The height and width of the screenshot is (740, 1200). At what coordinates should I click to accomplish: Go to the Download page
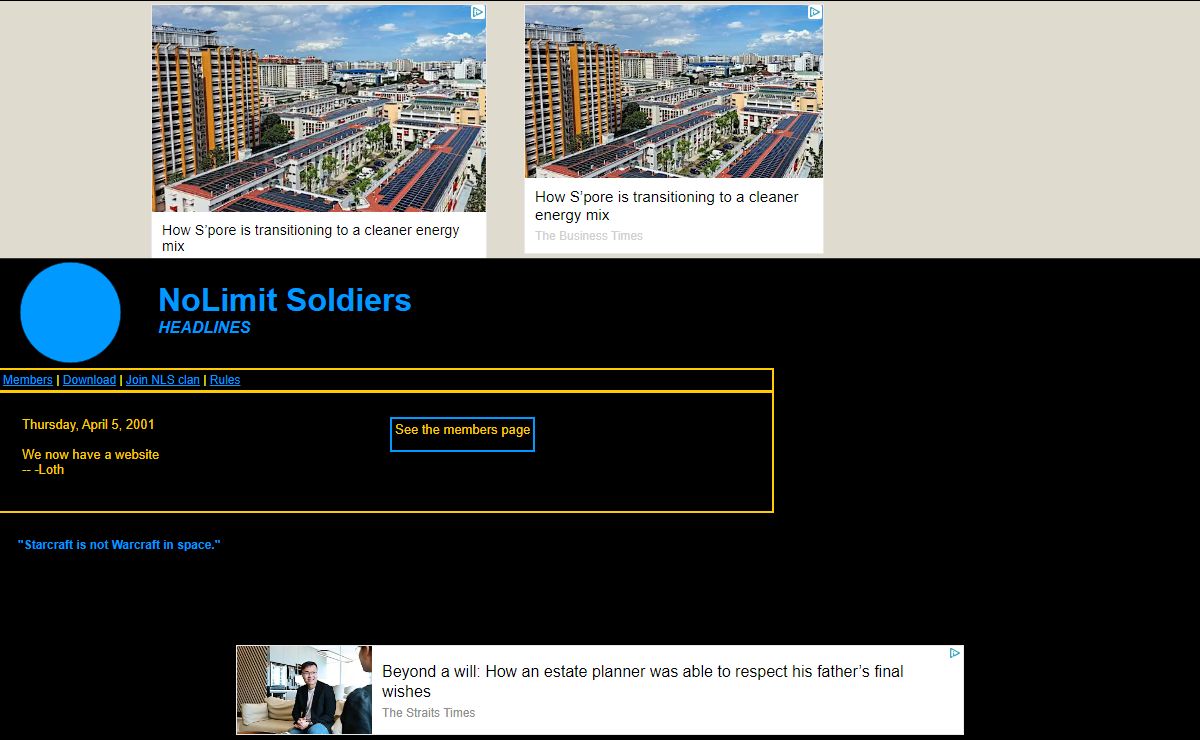click(89, 380)
